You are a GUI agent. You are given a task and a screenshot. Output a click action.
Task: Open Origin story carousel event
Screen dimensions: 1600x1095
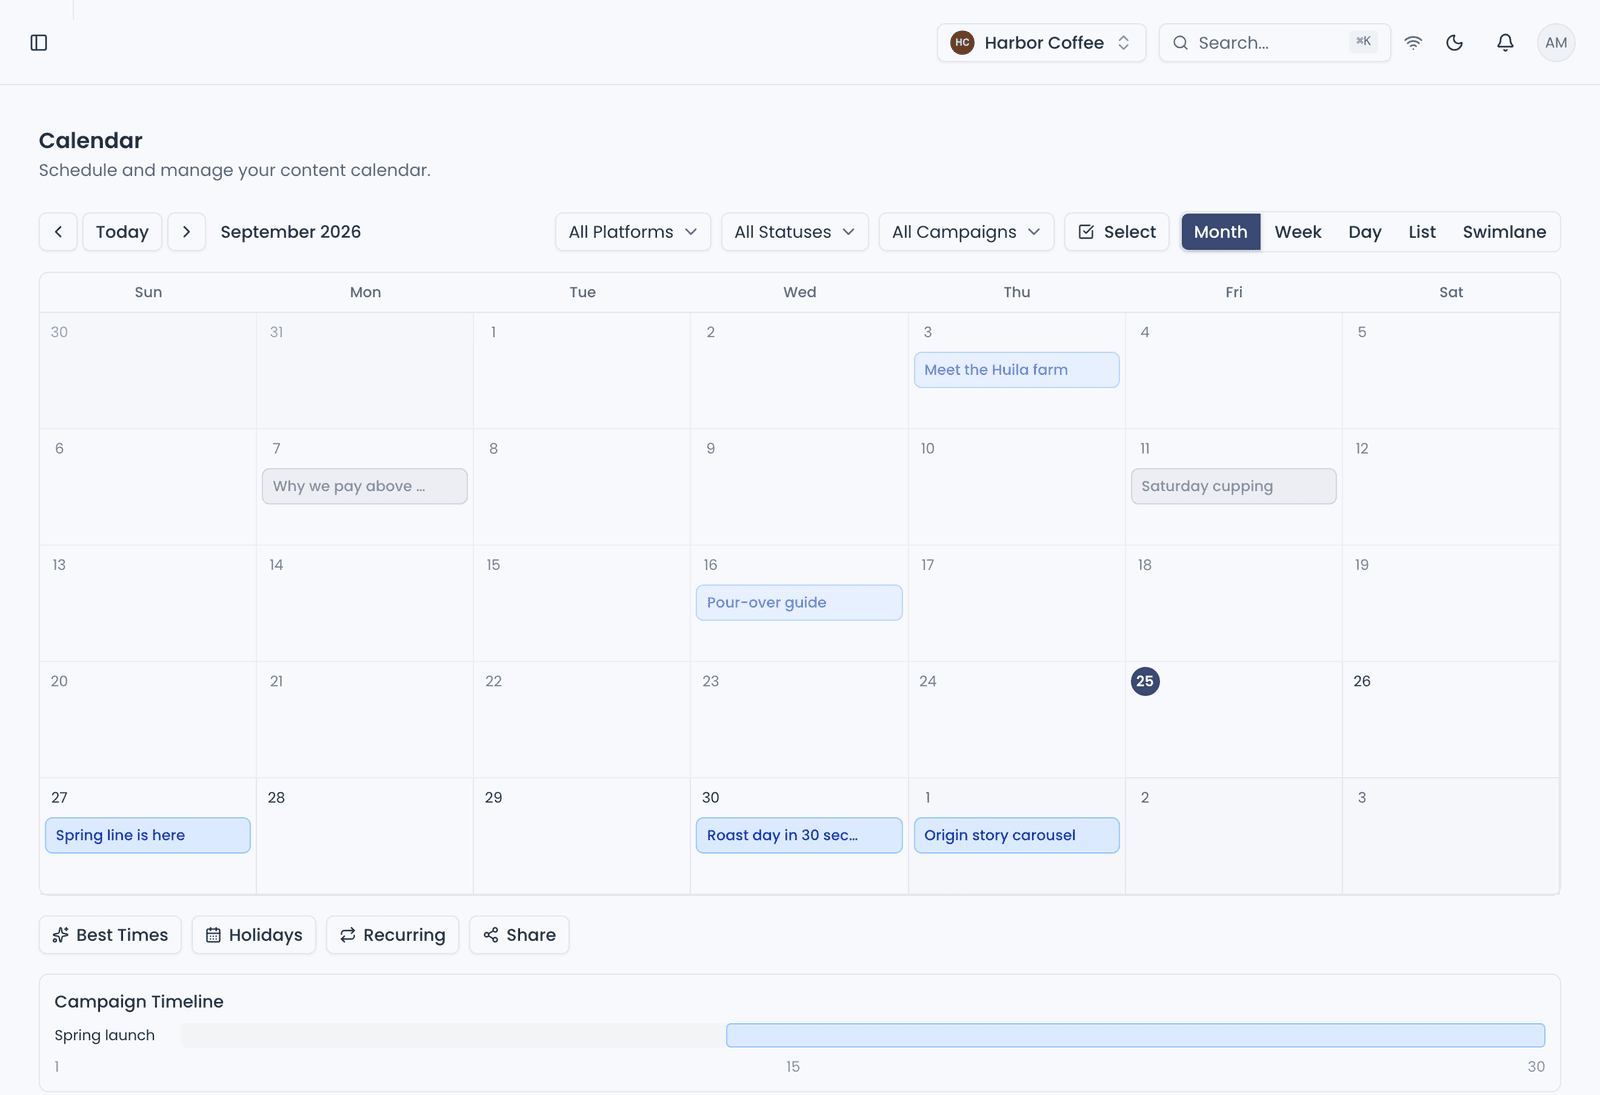click(1017, 835)
